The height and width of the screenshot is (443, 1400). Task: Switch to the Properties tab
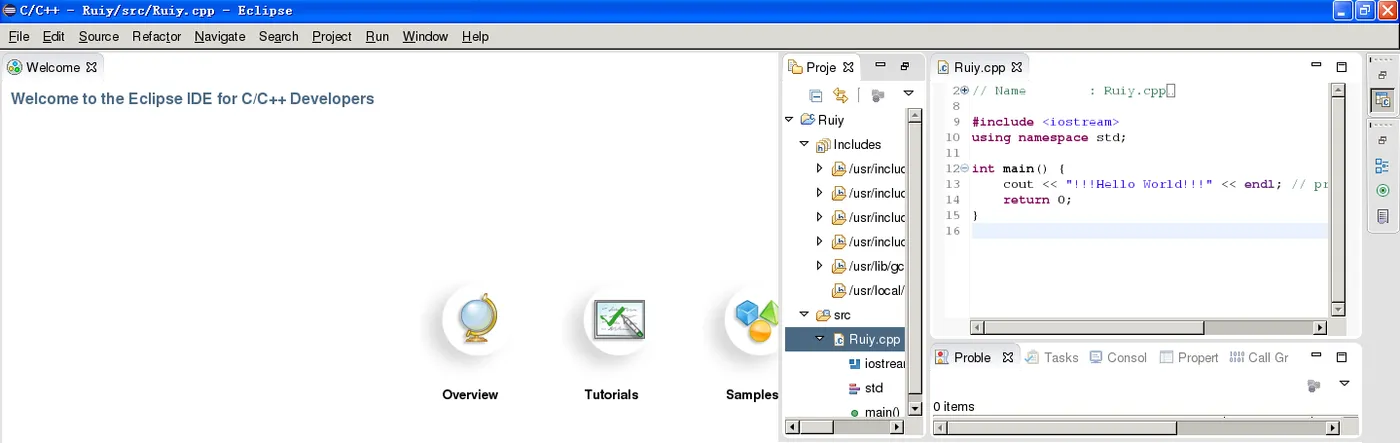(x=1189, y=357)
